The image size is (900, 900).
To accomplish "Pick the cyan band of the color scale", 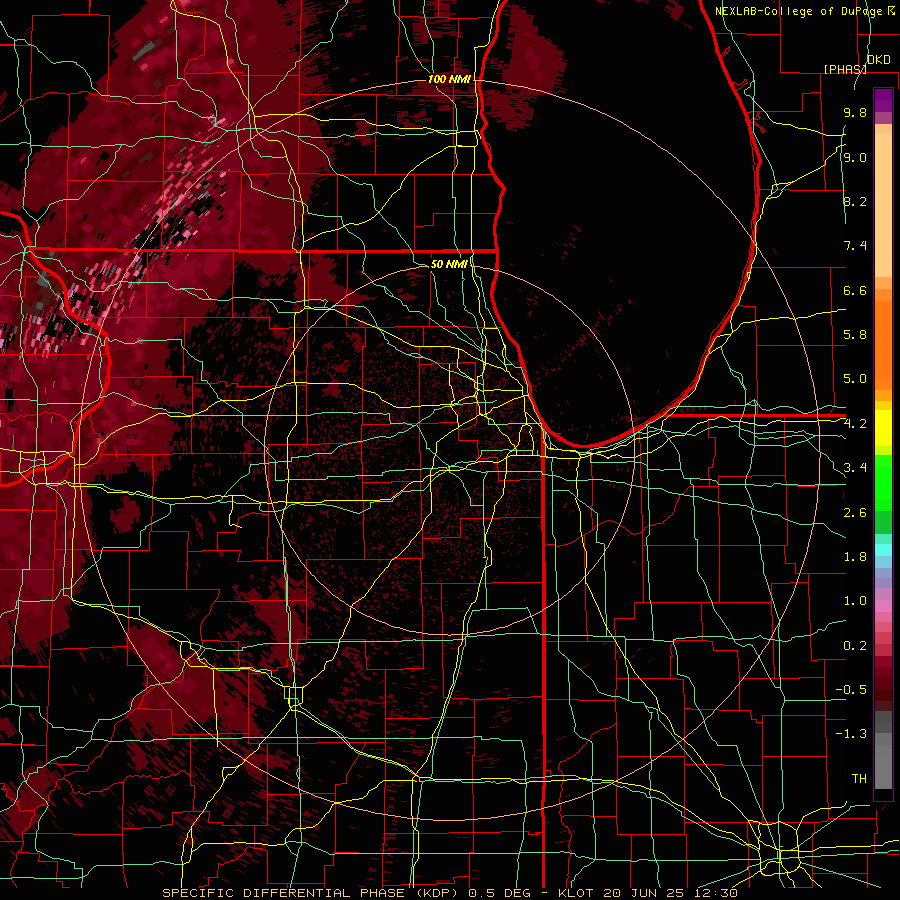I will [x=883, y=550].
